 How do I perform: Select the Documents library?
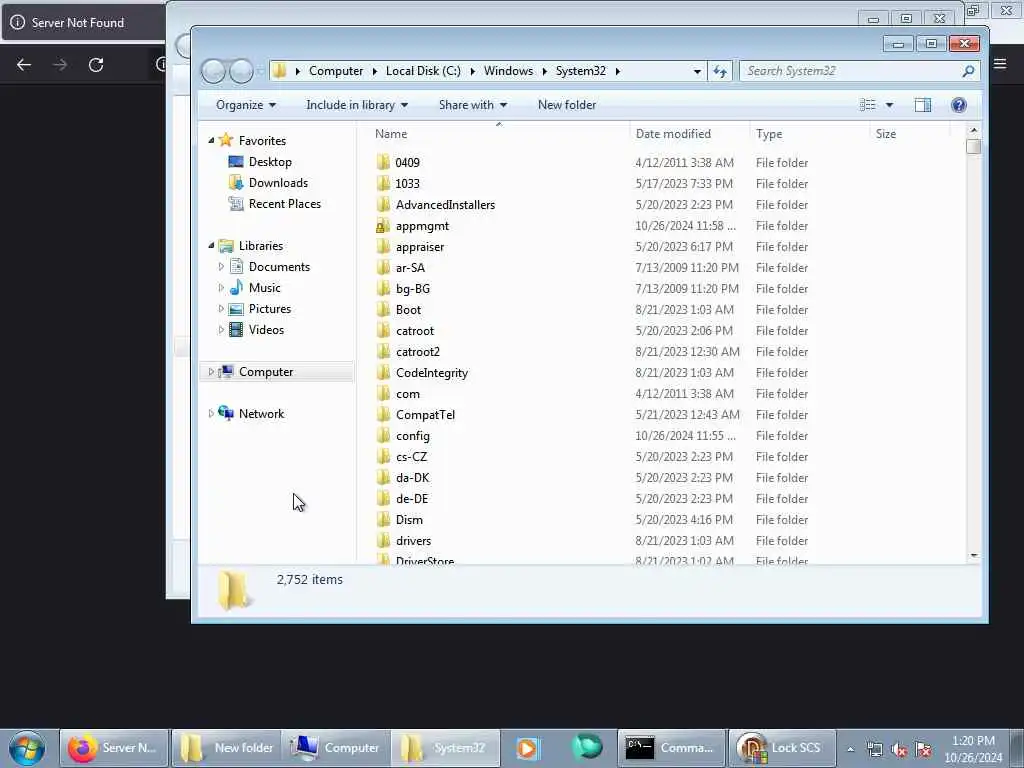coord(279,267)
